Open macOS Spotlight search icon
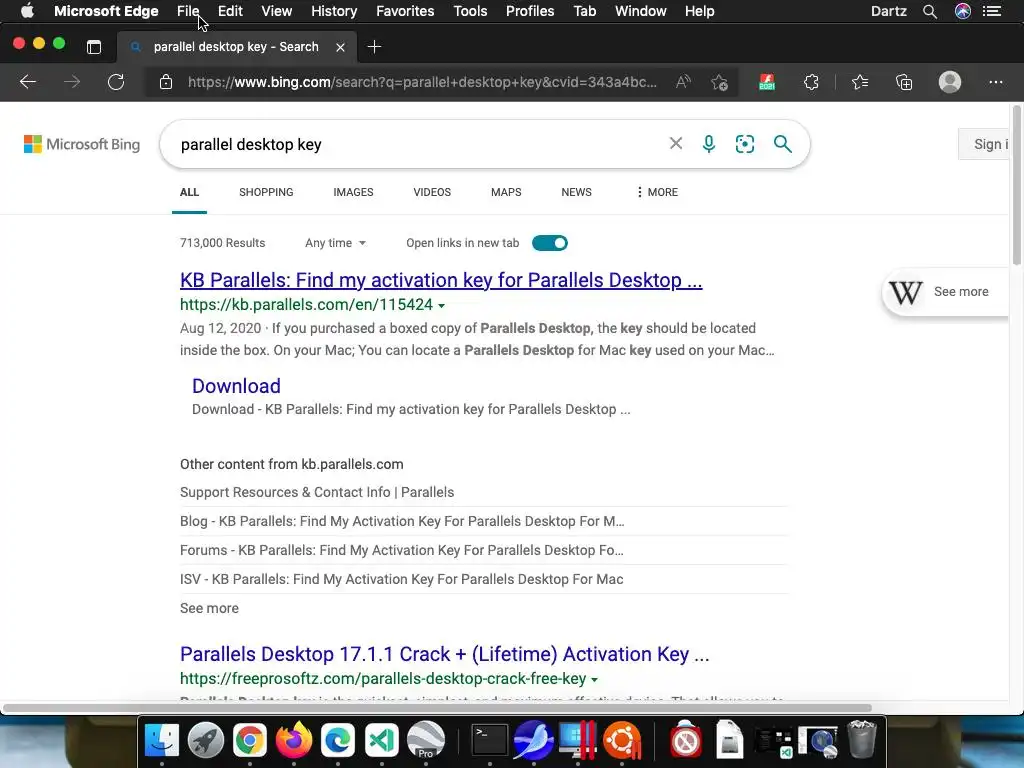Viewport: 1024px width, 768px height. pos(930,11)
